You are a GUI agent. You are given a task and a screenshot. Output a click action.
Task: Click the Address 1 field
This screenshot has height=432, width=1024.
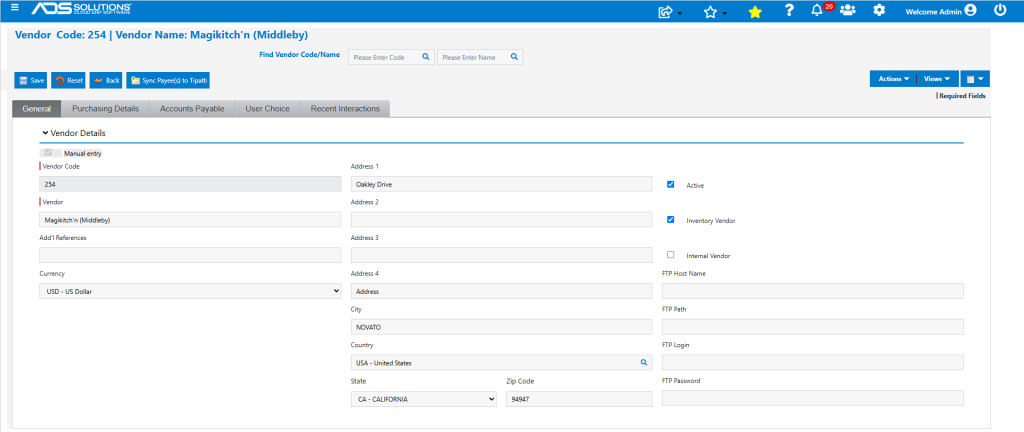(502, 185)
